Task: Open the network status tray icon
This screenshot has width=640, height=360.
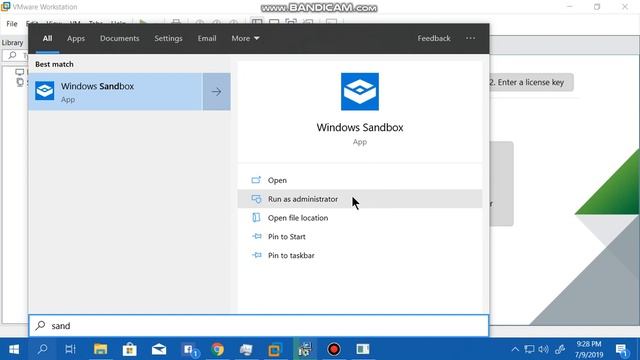Action: coord(529,349)
